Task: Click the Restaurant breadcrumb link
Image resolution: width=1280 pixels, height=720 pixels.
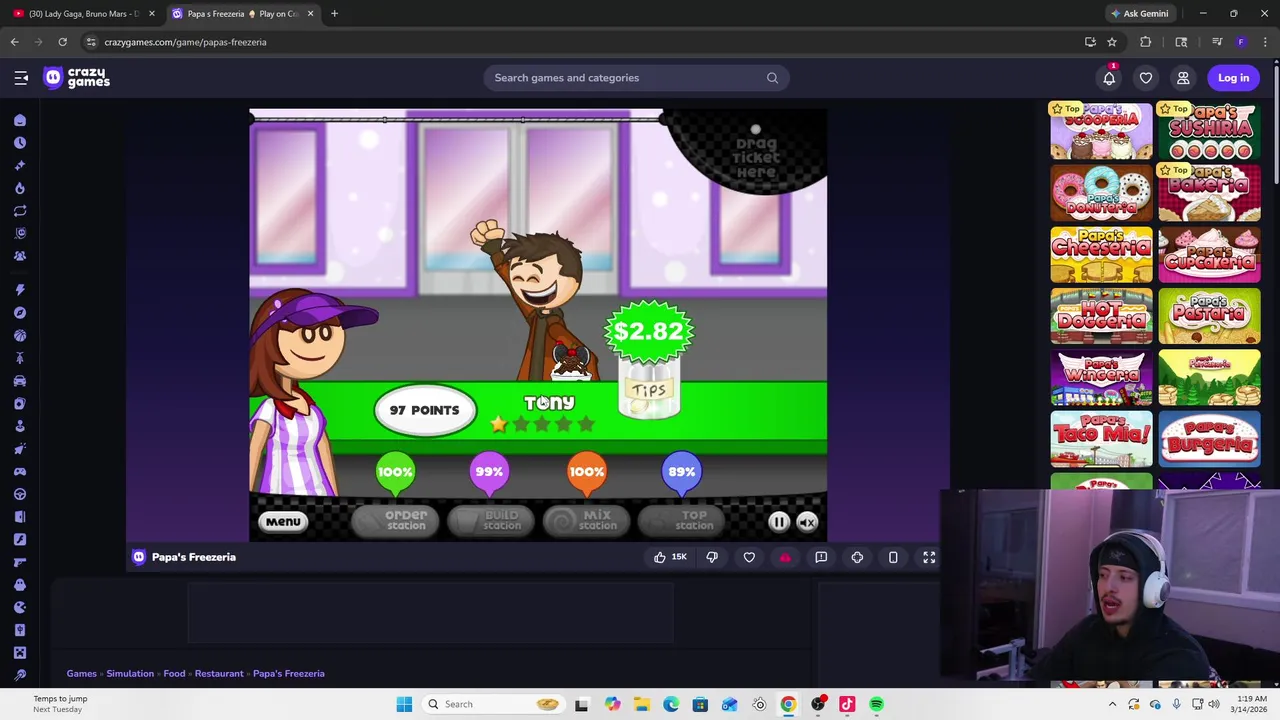Action: (219, 673)
